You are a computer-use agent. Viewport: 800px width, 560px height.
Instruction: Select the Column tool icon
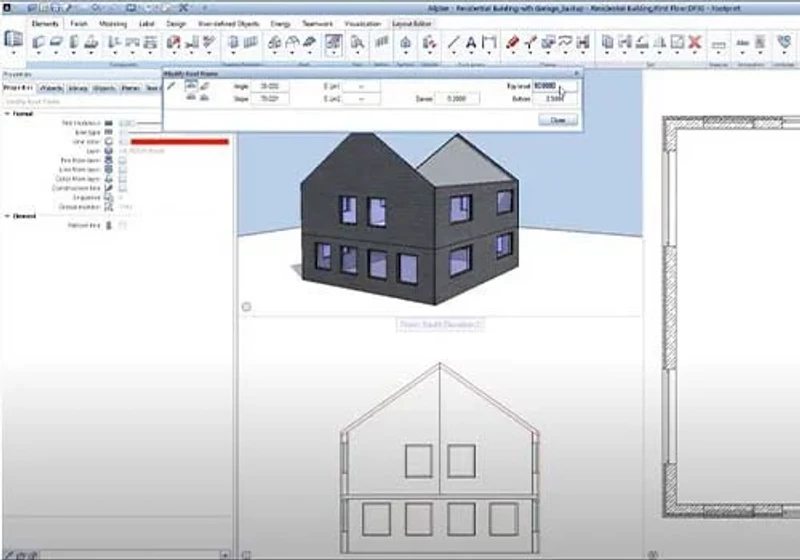(74, 41)
